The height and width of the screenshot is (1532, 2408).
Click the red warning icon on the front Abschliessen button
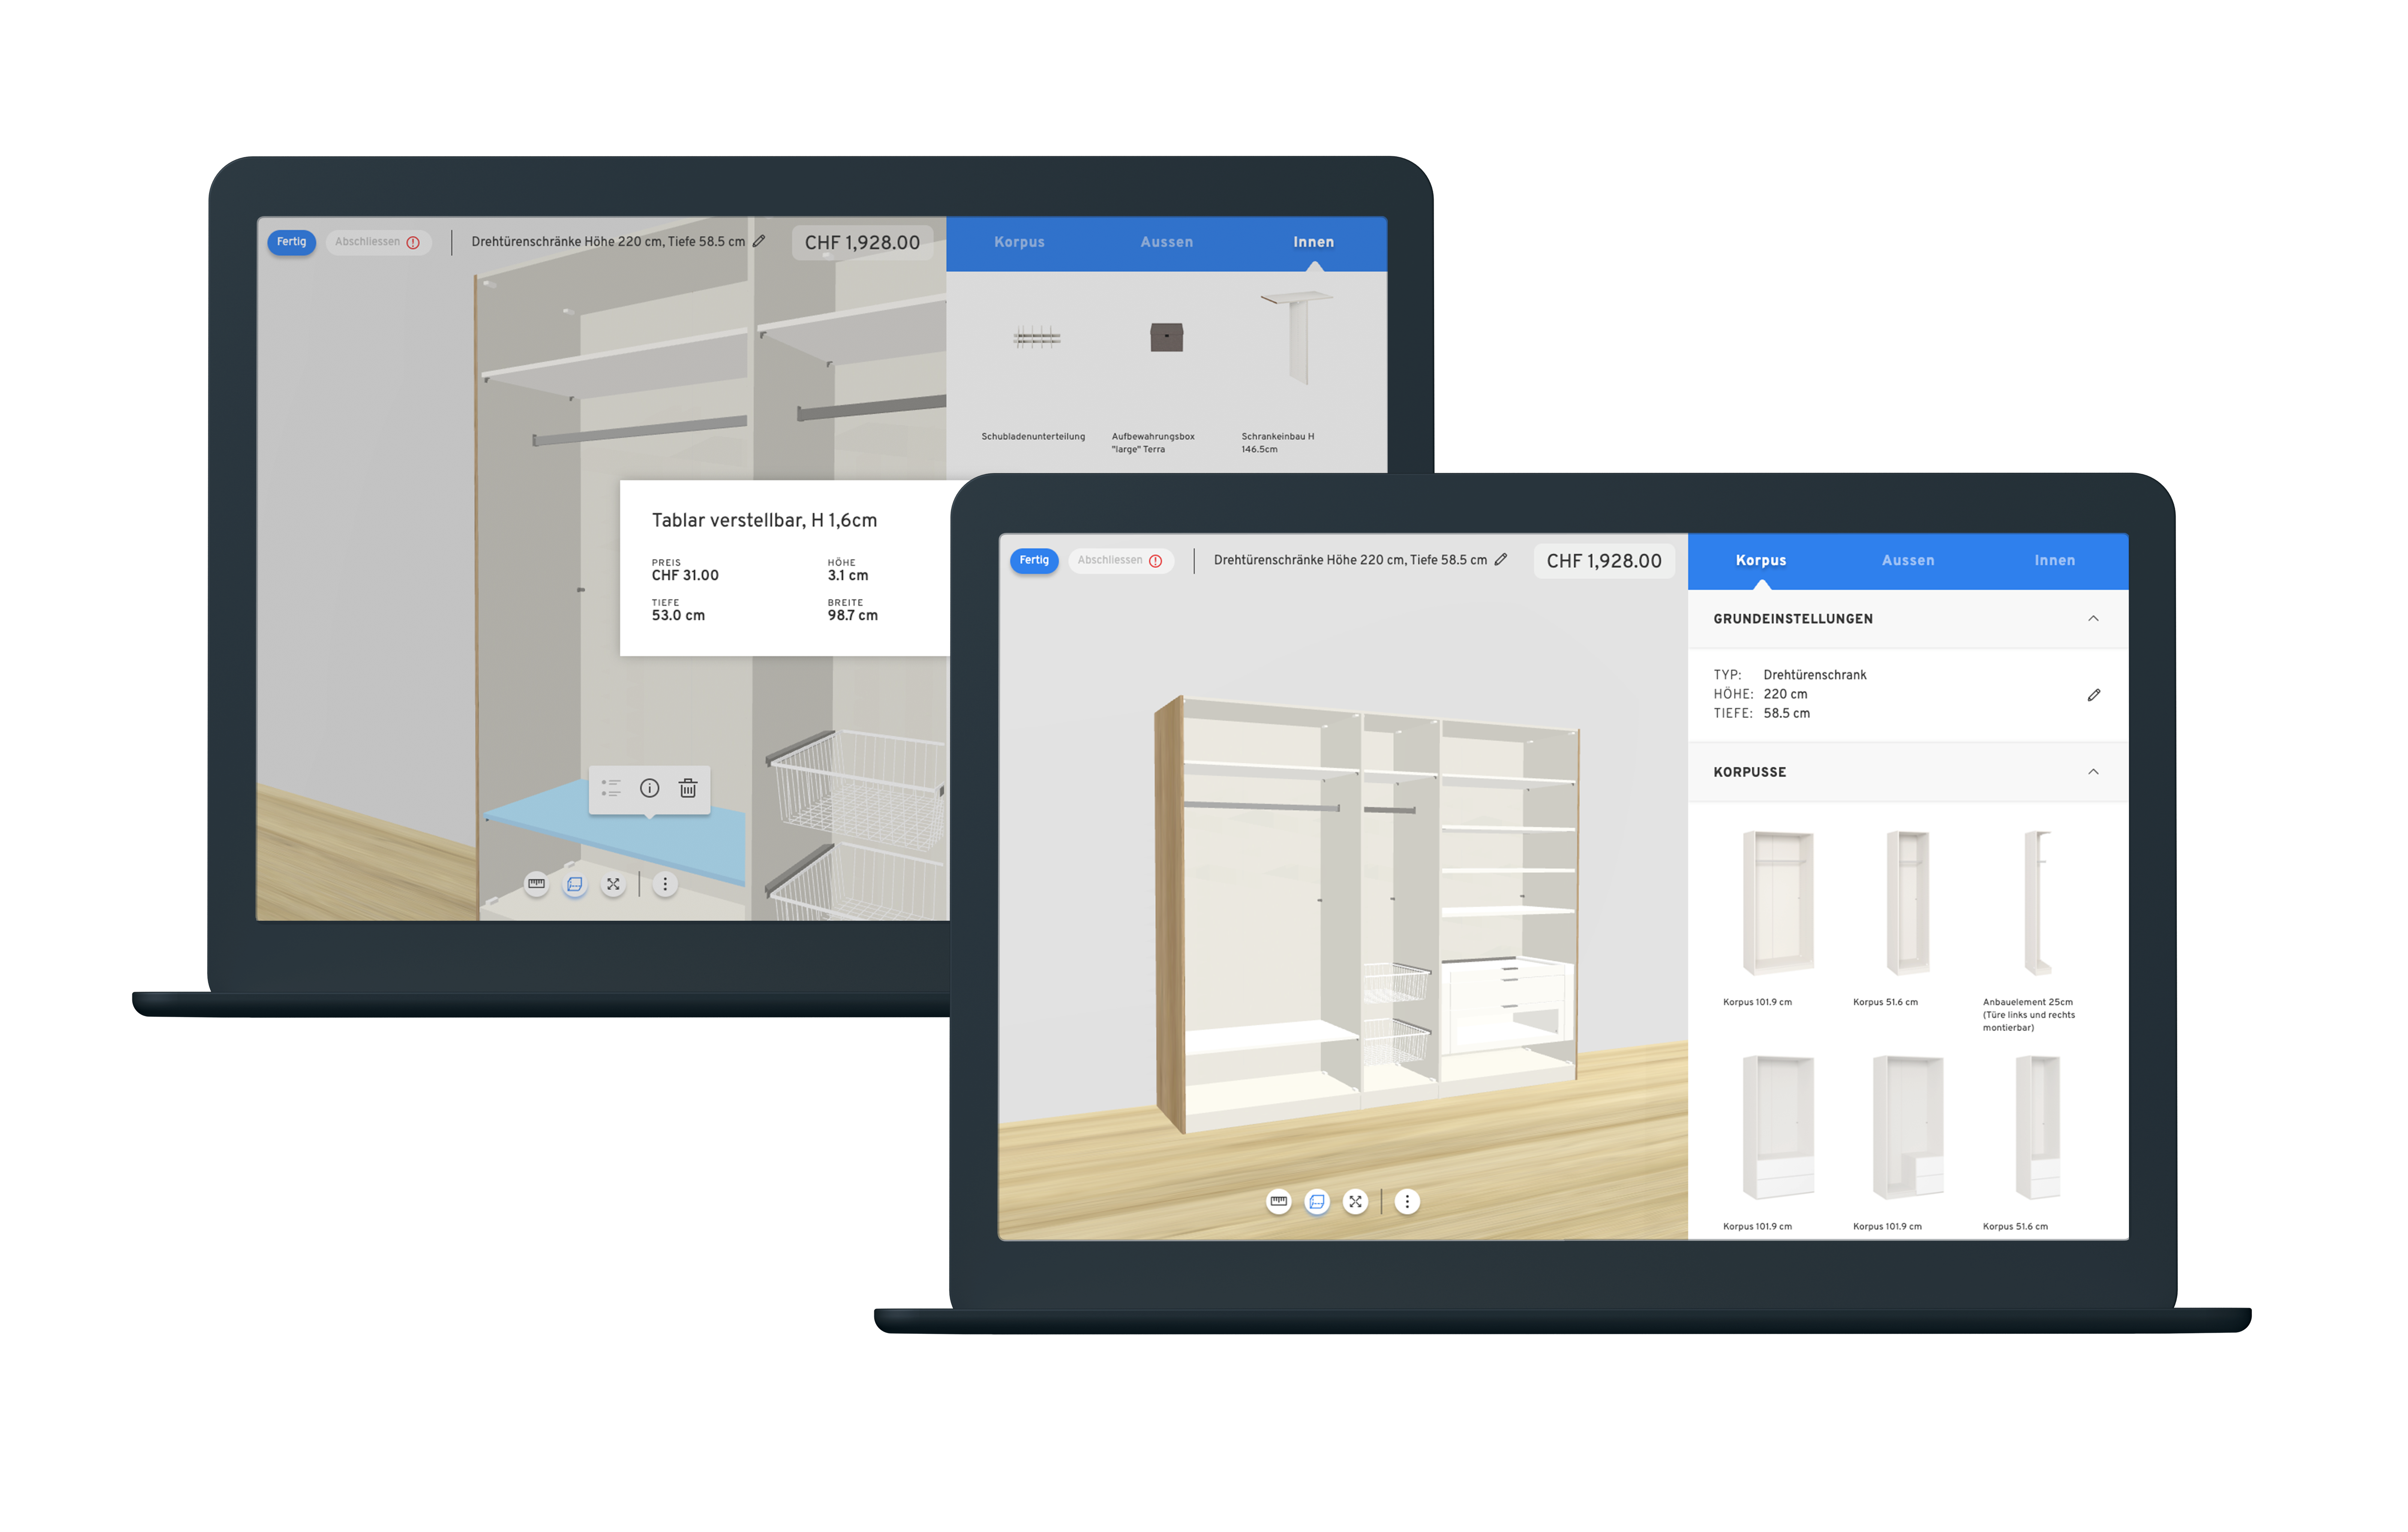point(1156,561)
